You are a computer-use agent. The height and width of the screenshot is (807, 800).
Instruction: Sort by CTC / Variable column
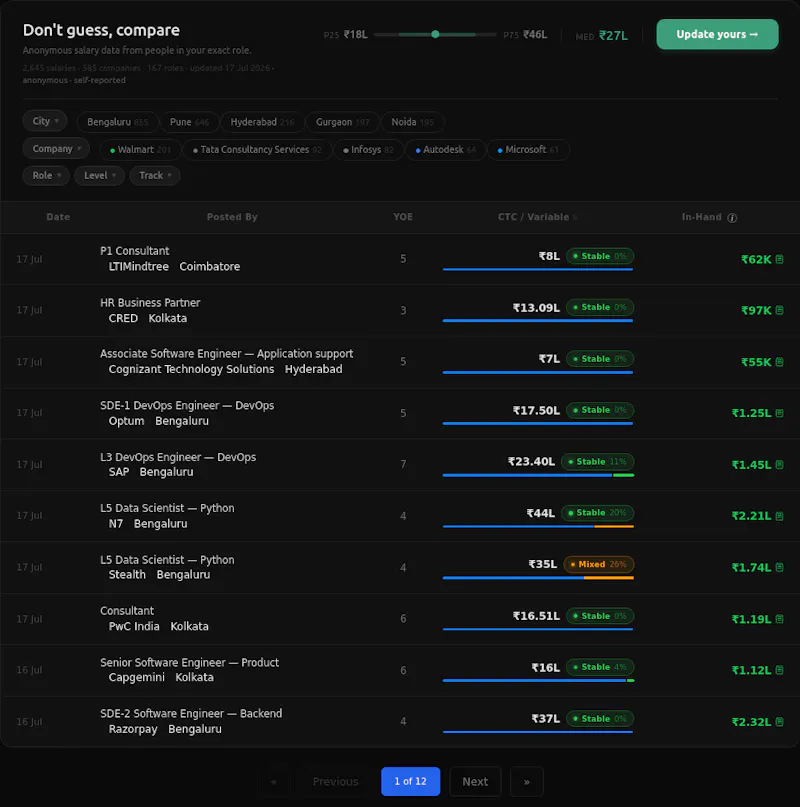[x=537, y=217]
